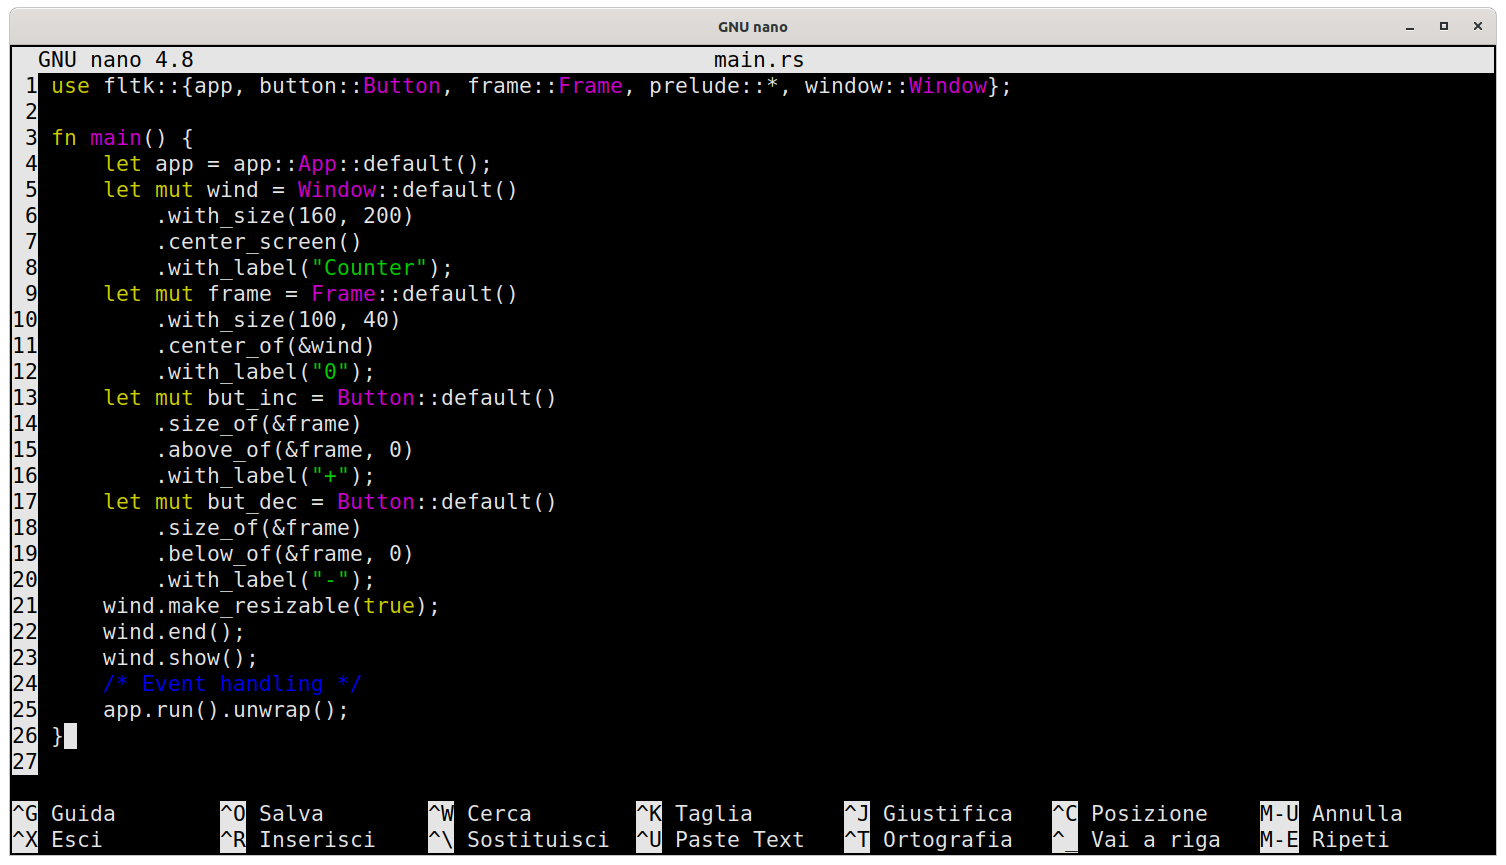Click the .with_label("+") line
This screenshot has height=865, width=1506.
pos(265,476)
